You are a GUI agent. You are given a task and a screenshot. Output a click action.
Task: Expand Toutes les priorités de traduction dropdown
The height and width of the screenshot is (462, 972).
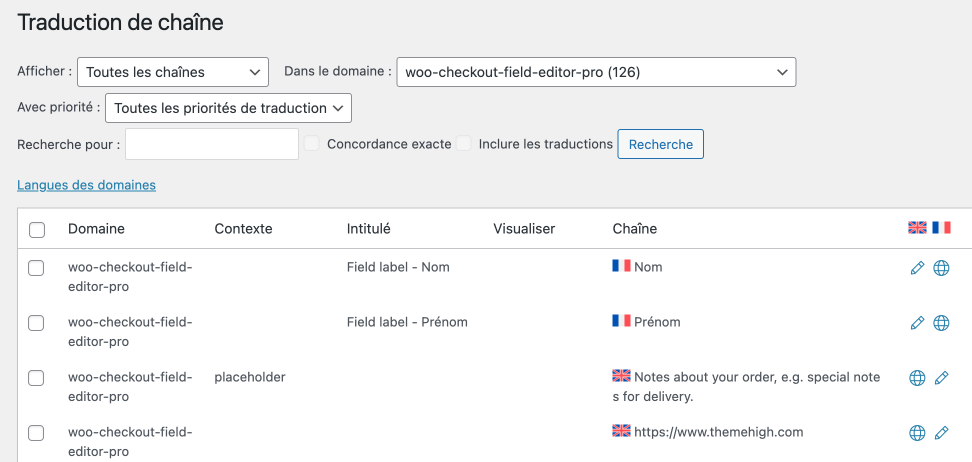coord(229,108)
